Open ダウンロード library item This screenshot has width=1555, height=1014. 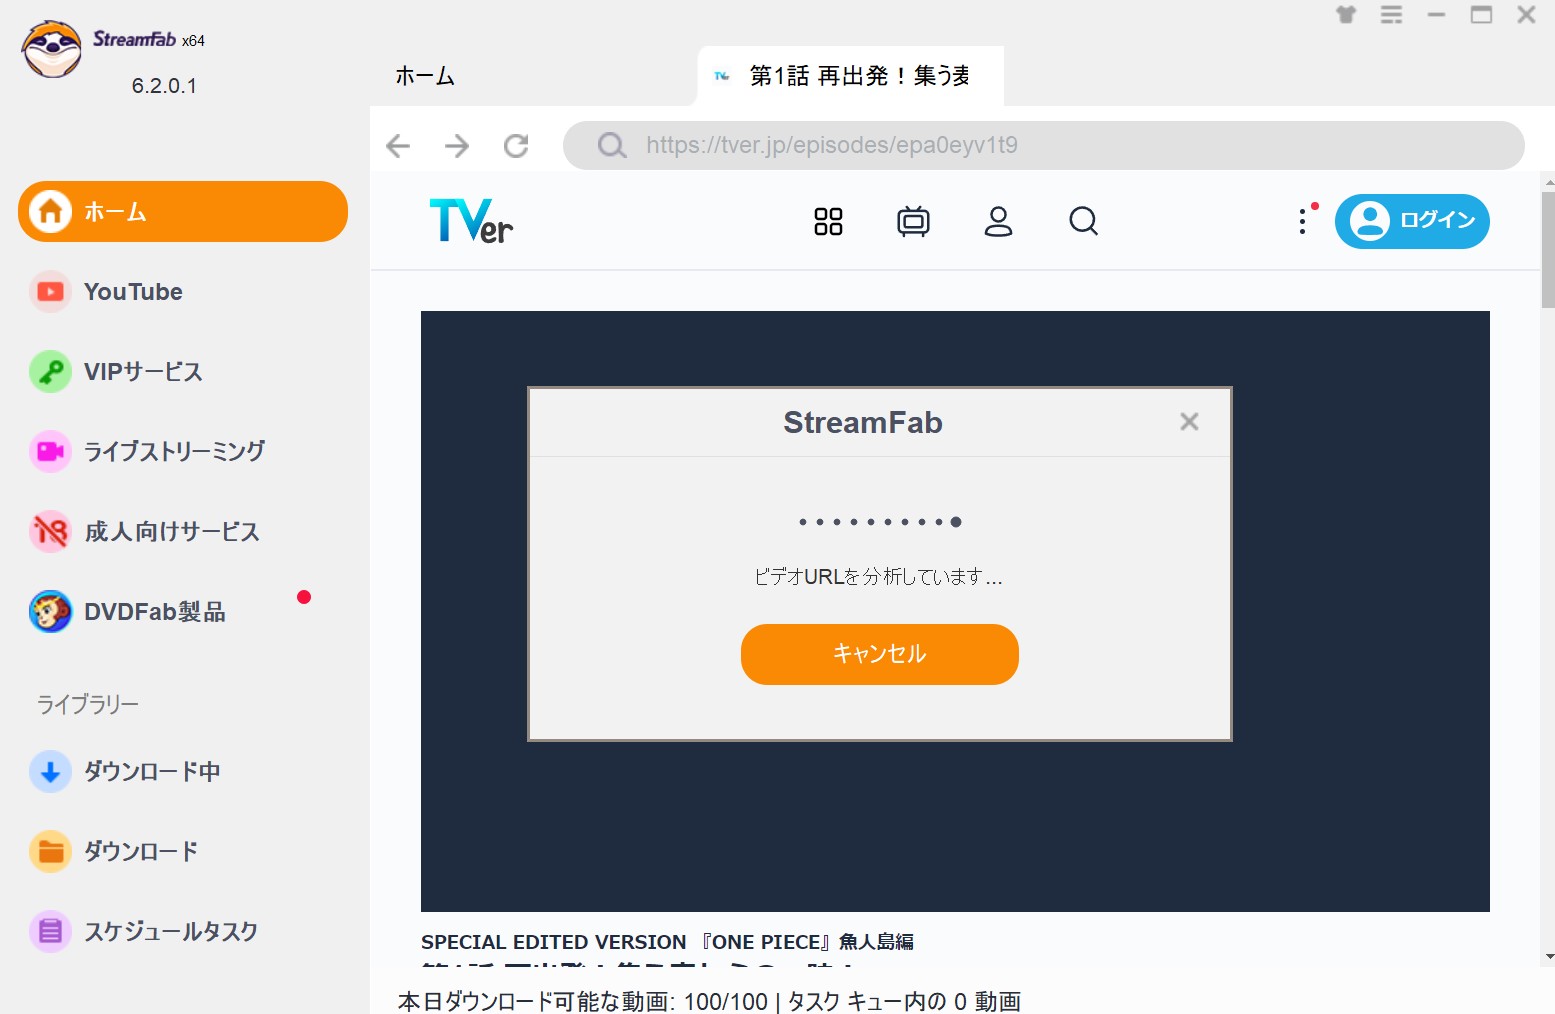pyautogui.click(x=183, y=852)
